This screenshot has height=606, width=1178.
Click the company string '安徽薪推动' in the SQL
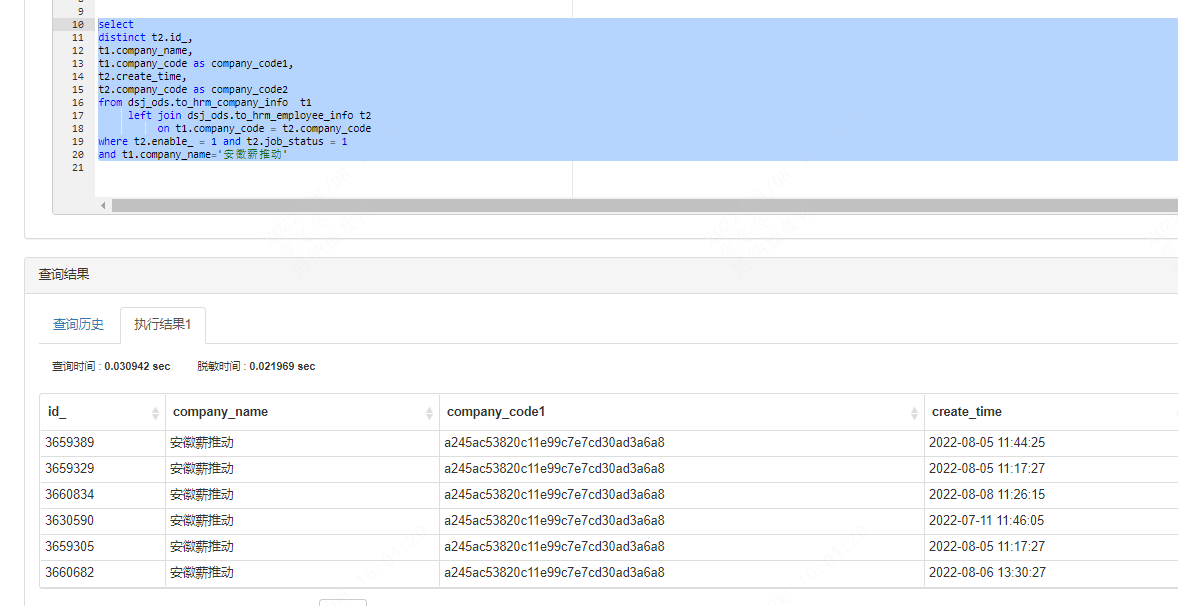click(254, 155)
